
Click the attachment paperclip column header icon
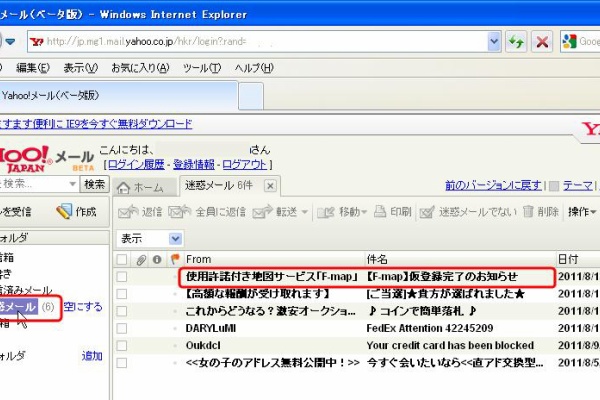point(141,260)
